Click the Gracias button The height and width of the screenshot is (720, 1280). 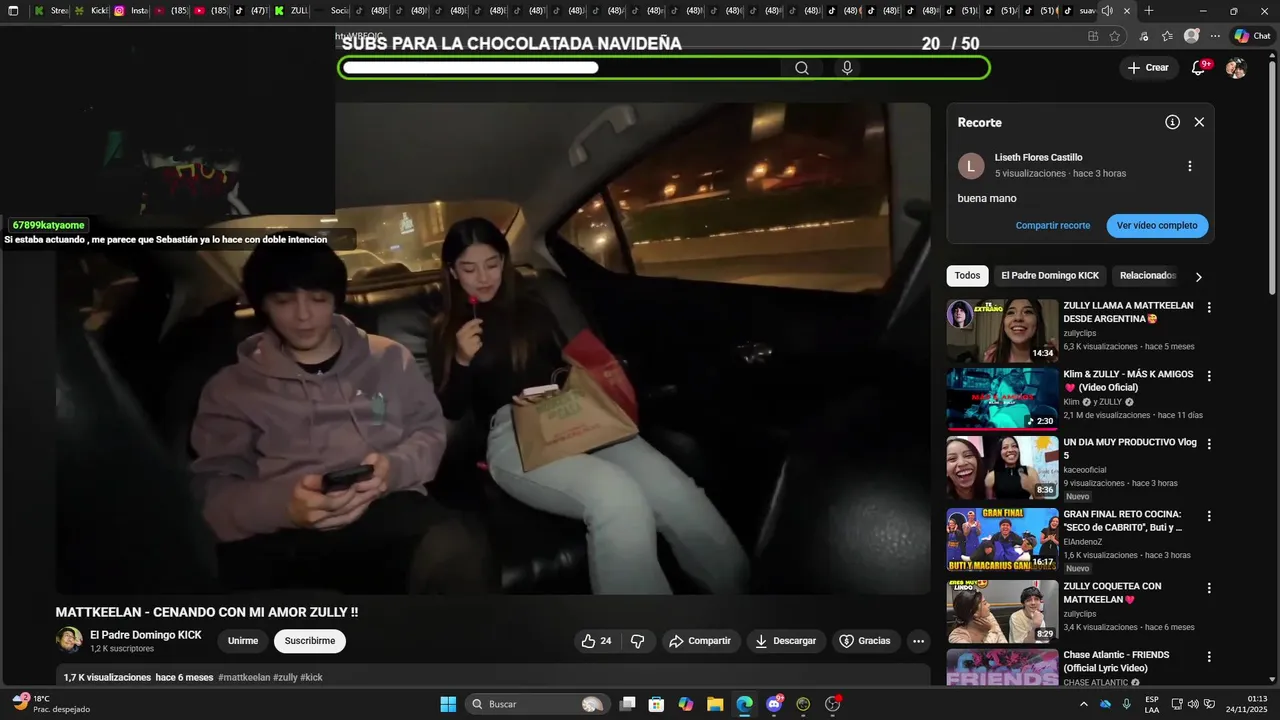tap(864, 641)
